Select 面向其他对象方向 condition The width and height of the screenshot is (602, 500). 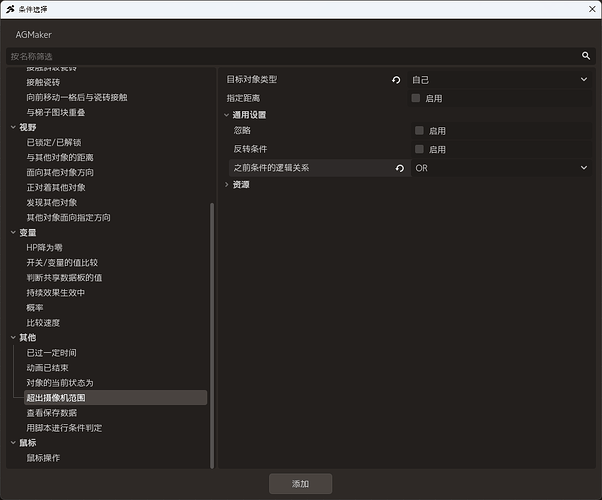60,172
